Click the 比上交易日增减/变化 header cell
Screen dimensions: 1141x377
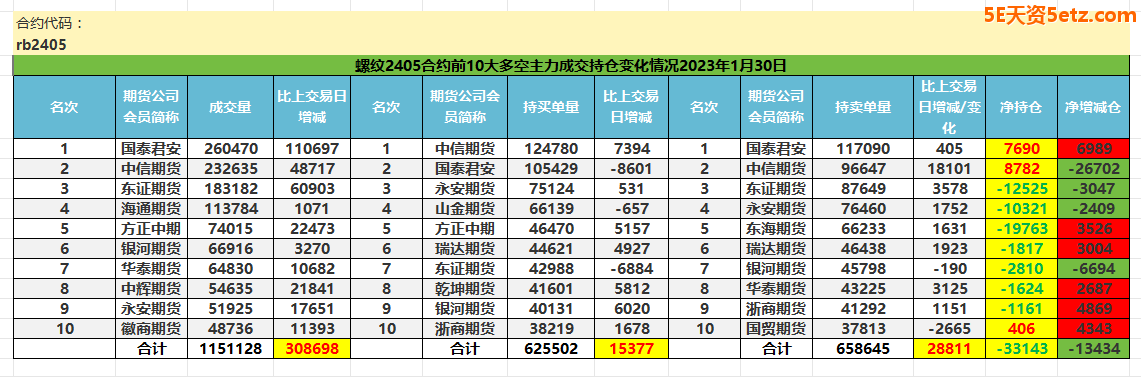click(x=950, y=108)
